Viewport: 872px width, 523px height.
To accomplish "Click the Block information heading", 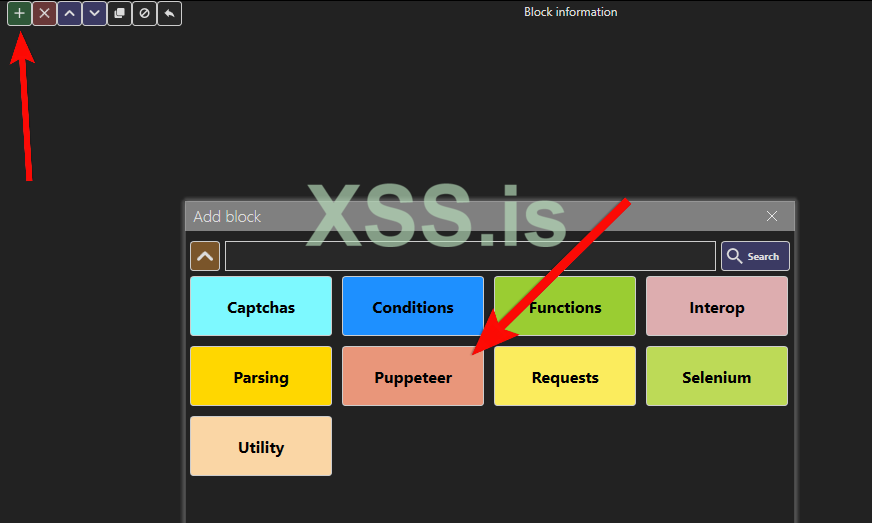I will pyautogui.click(x=571, y=12).
